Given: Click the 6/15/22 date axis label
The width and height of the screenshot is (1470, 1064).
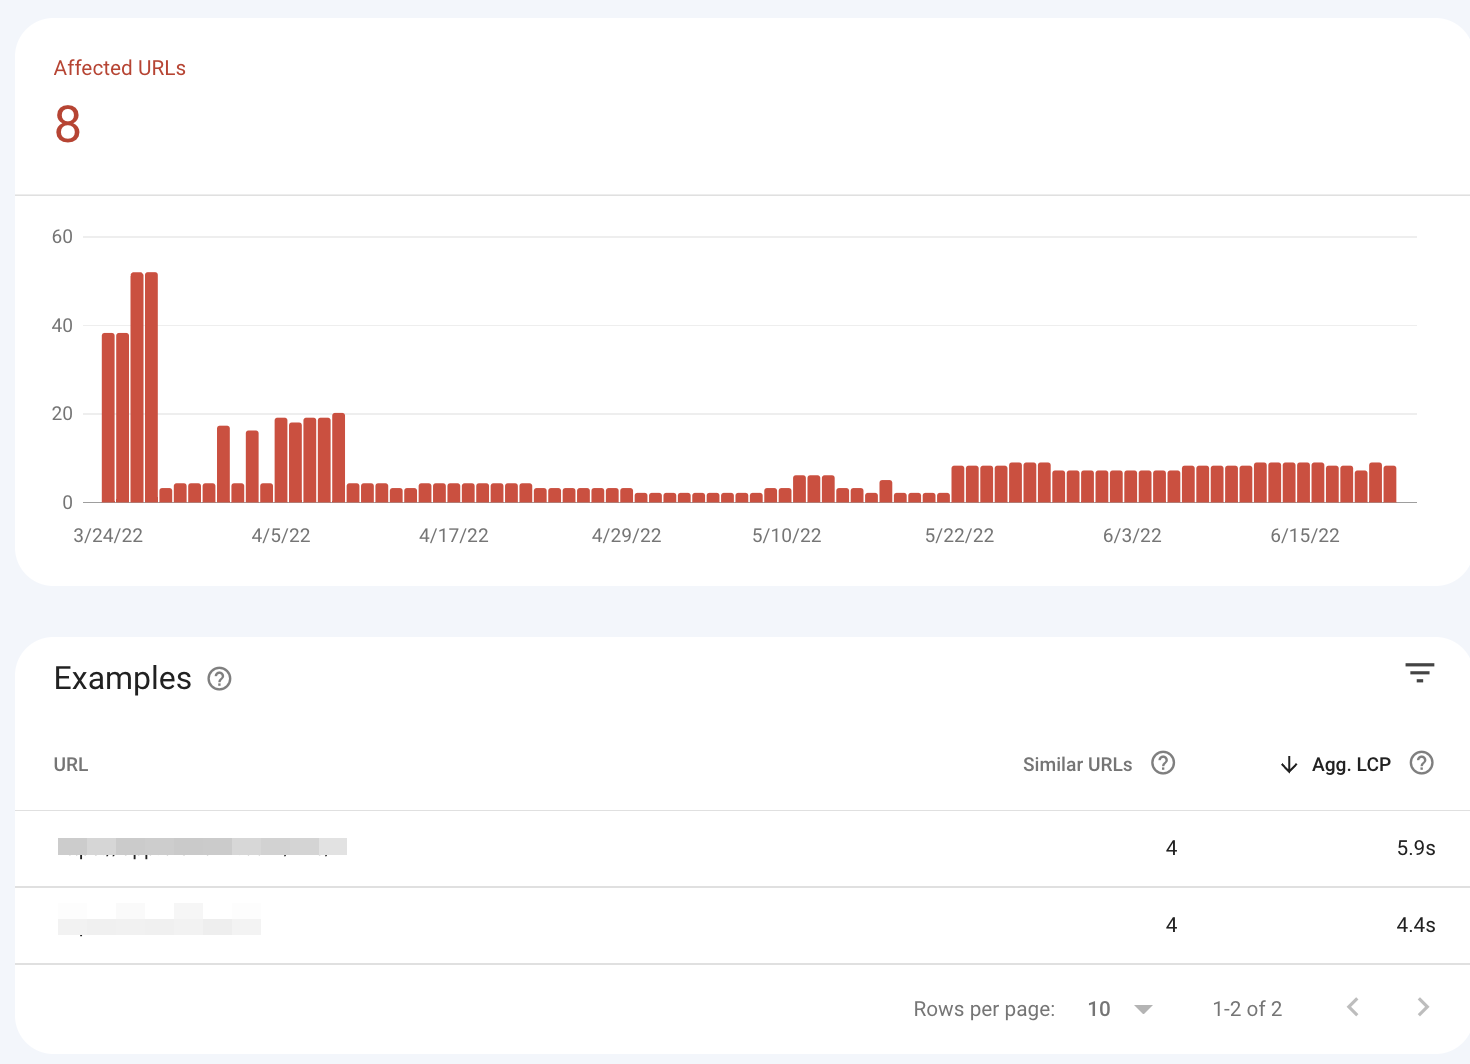Looking at the screenshot, I should [x=1304, y=536].
